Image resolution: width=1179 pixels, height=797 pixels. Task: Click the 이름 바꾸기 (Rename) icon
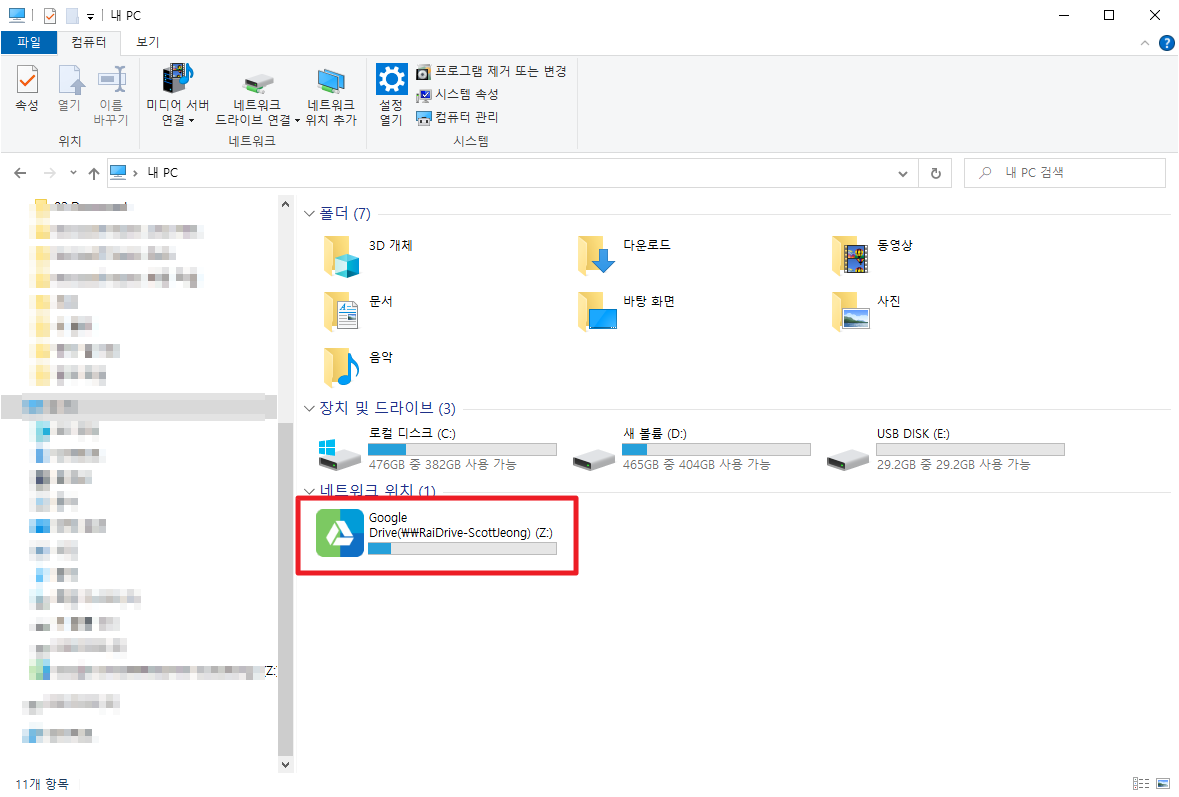pos(112,95)
